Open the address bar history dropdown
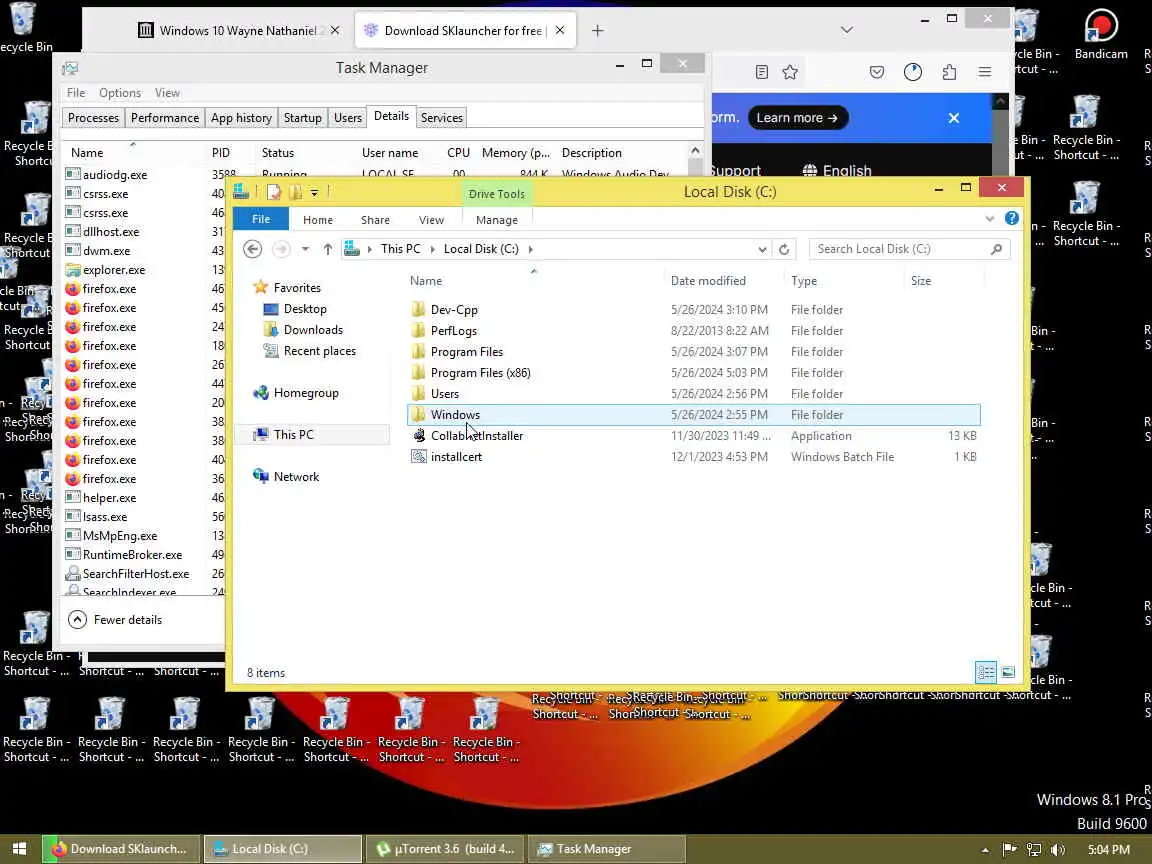The width and height of the screenshot is (1152, 864). tap(762, 249)
